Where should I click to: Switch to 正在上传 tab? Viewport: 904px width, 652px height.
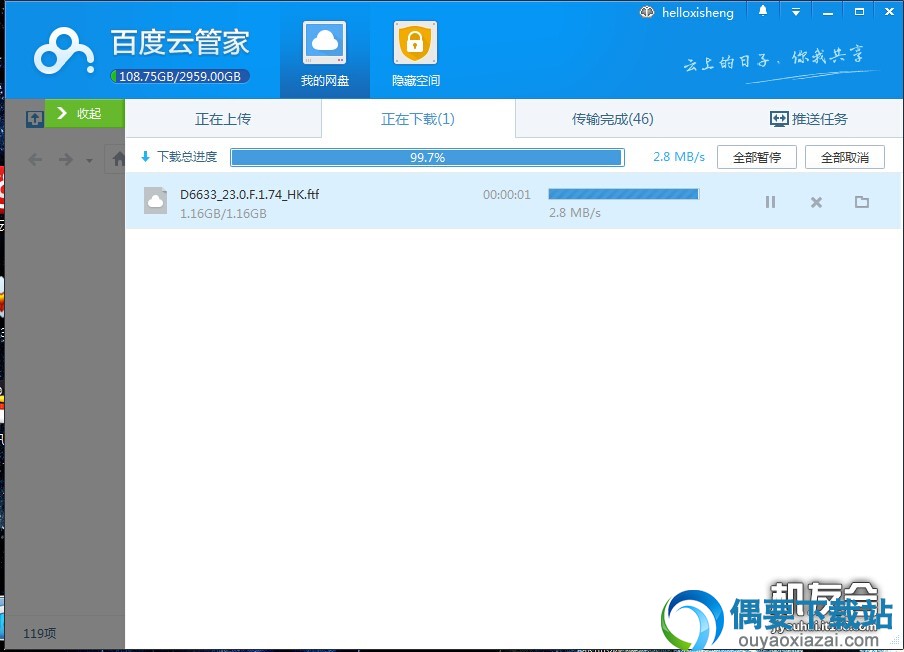(223, 119)
